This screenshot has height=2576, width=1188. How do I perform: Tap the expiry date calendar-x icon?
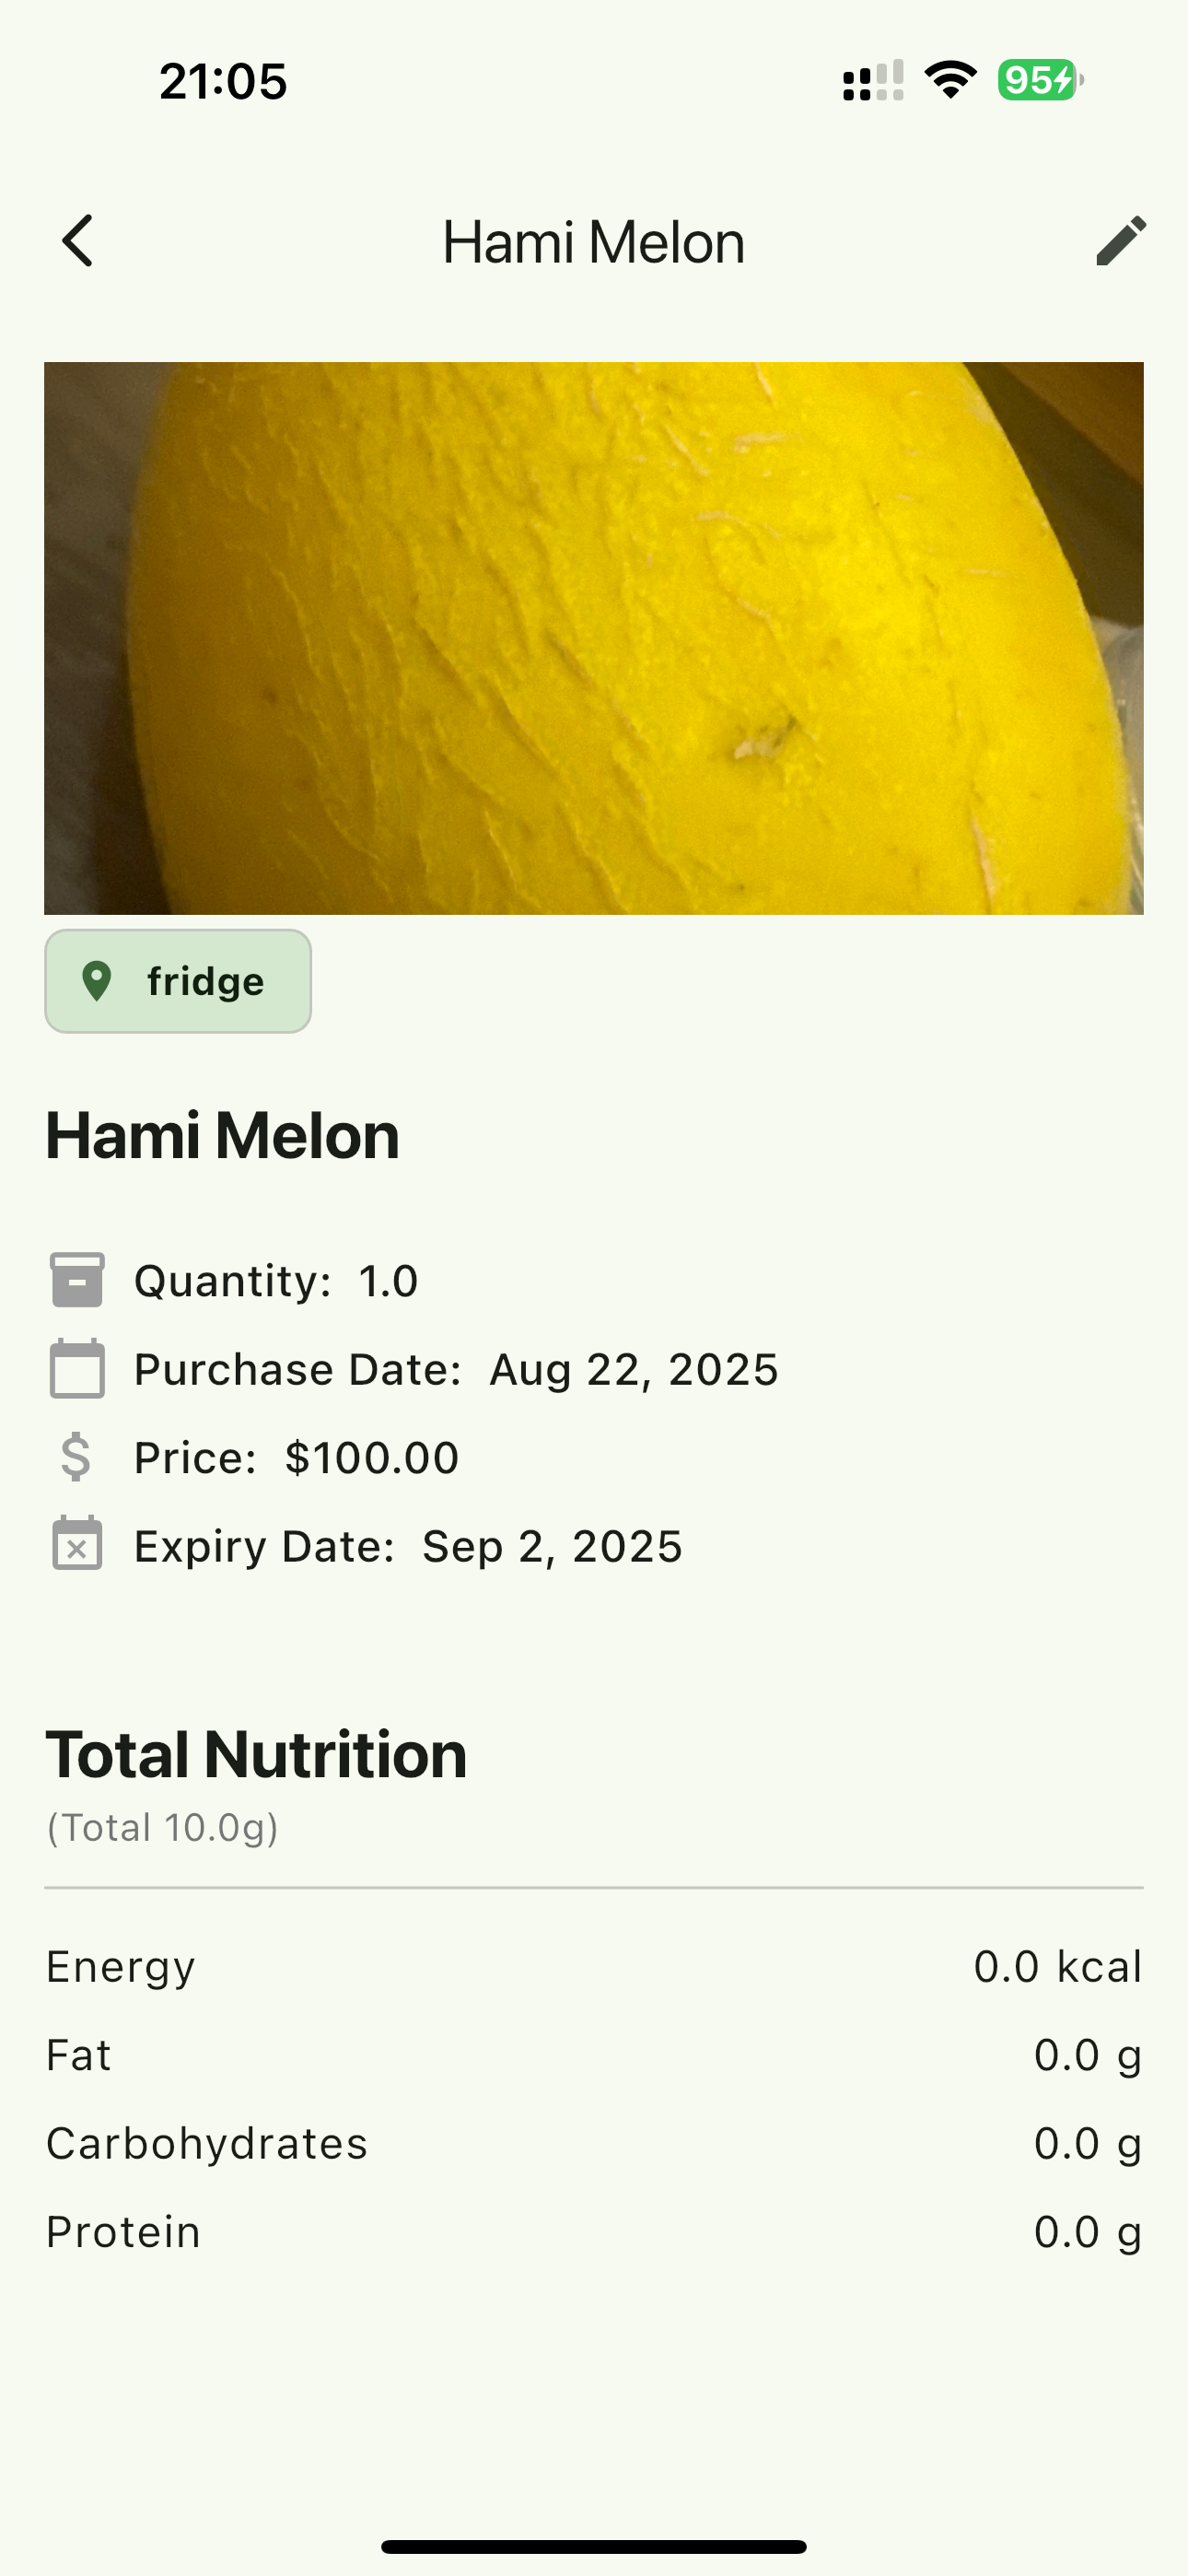tap(77, 1544)
